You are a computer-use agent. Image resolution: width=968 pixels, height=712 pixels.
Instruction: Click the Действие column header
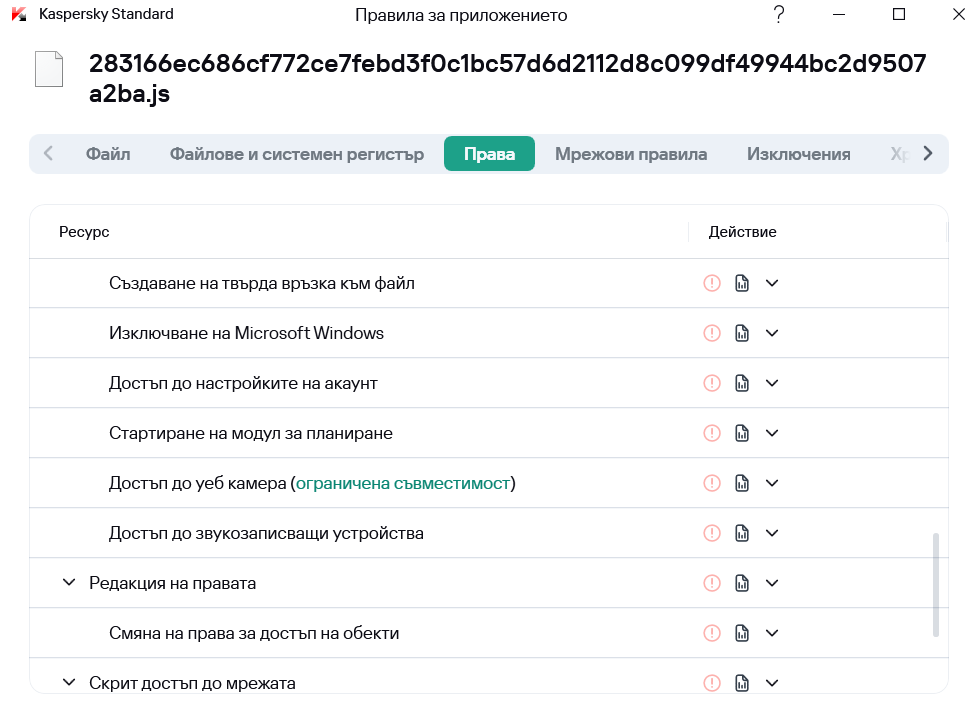(743, 232)
